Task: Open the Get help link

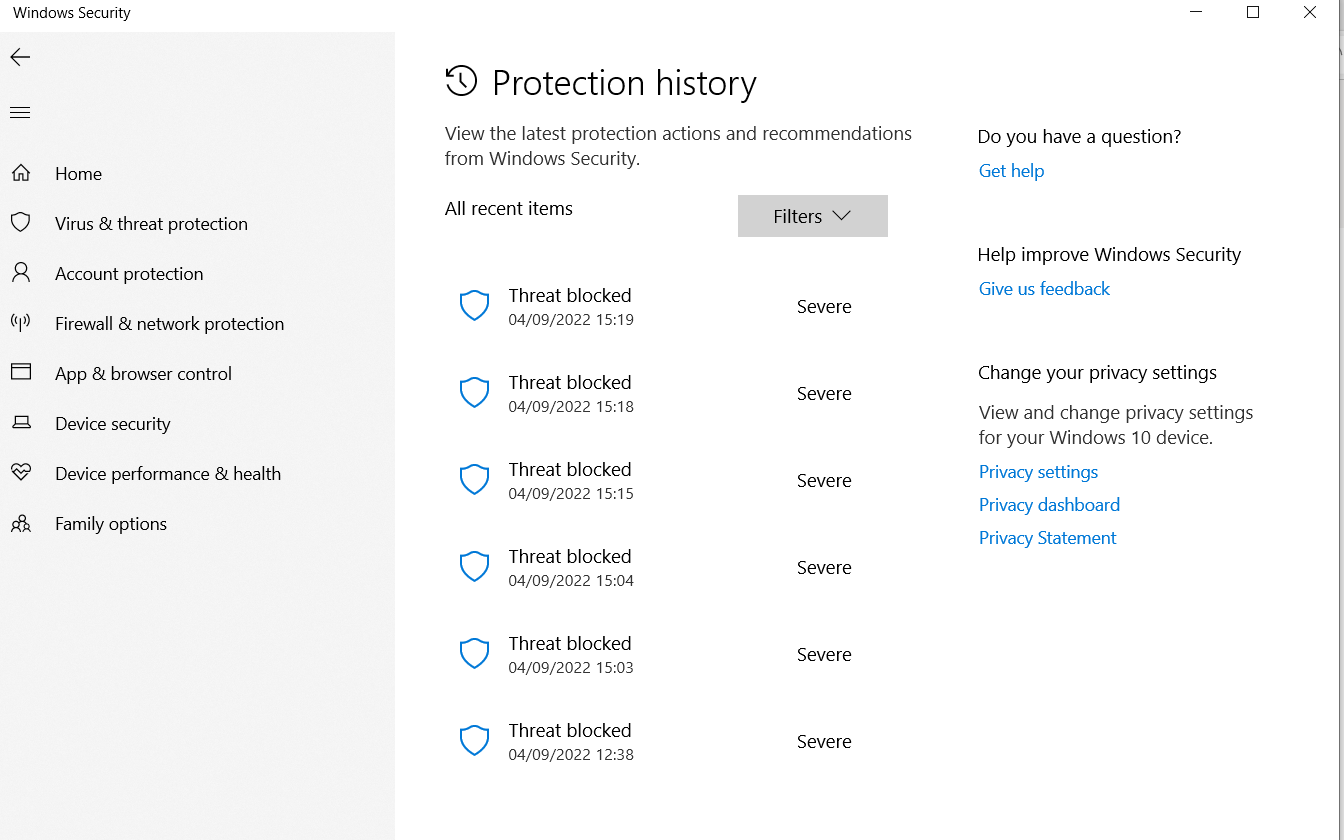Action: [x=1011, y=171]
